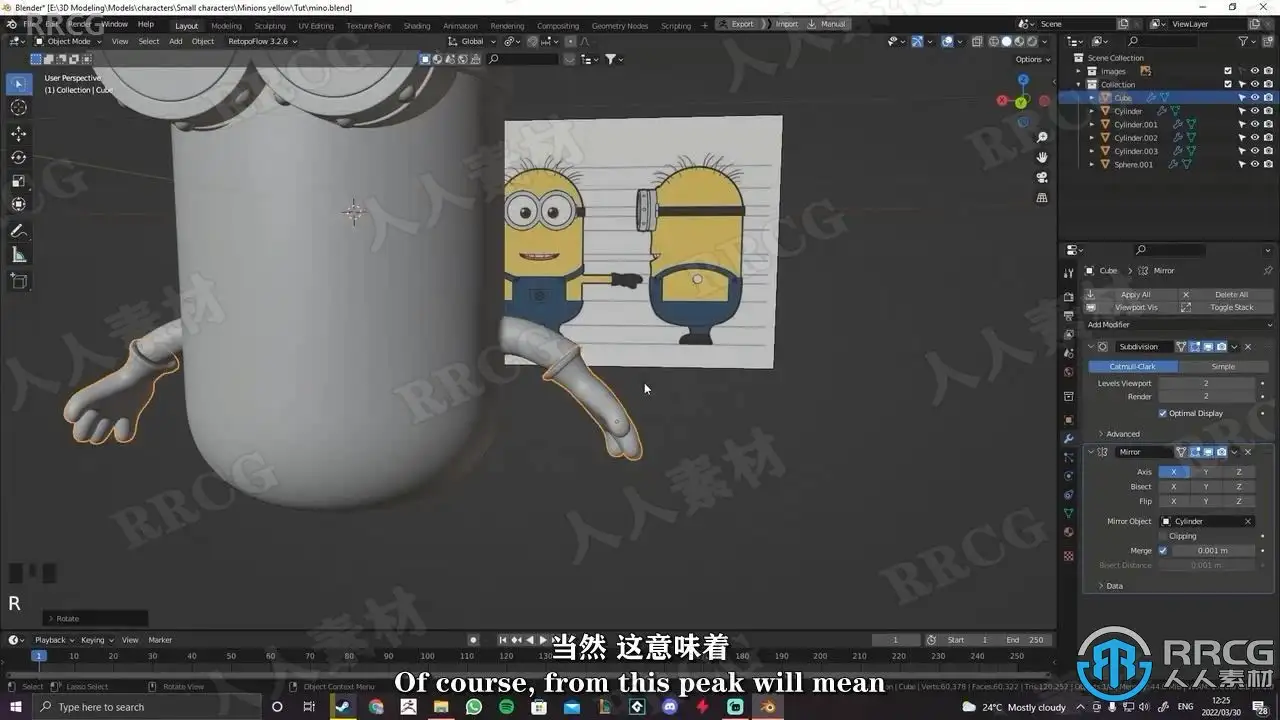Remove the Mirror modifier with its X
The height and width of the screenshot is (720, 1280).
coord(1247,452)
